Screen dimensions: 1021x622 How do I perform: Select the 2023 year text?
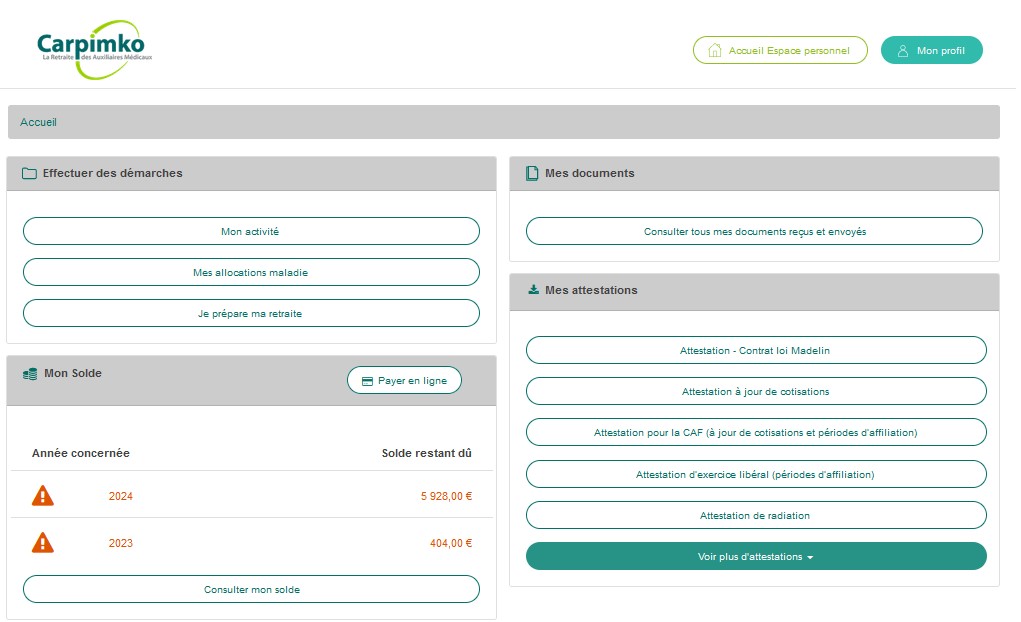tap(120, 543)
